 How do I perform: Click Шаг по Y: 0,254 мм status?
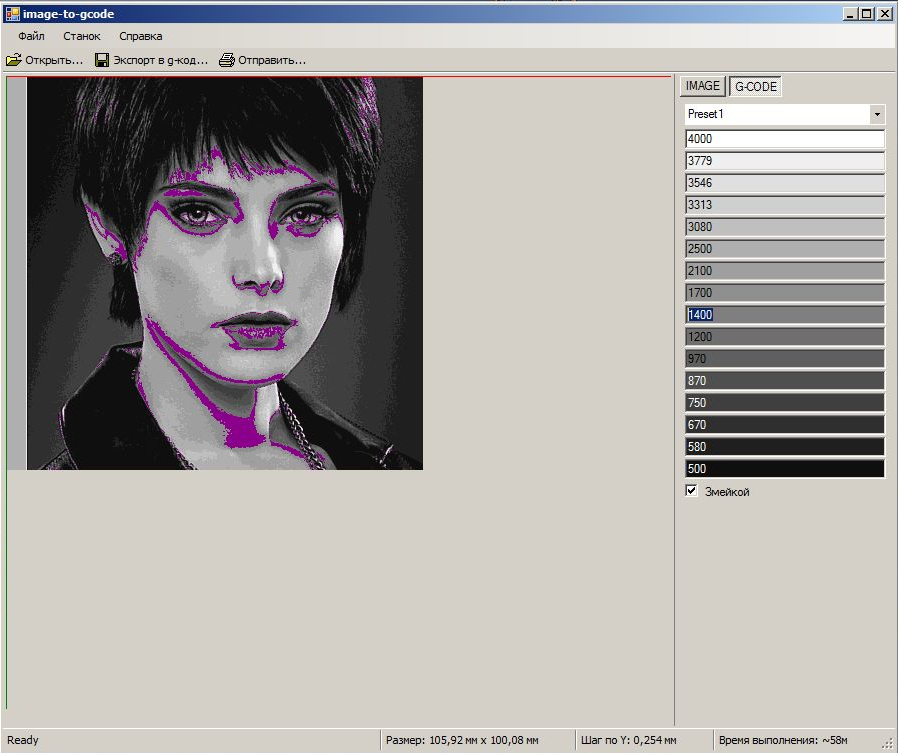click(628, 740)
